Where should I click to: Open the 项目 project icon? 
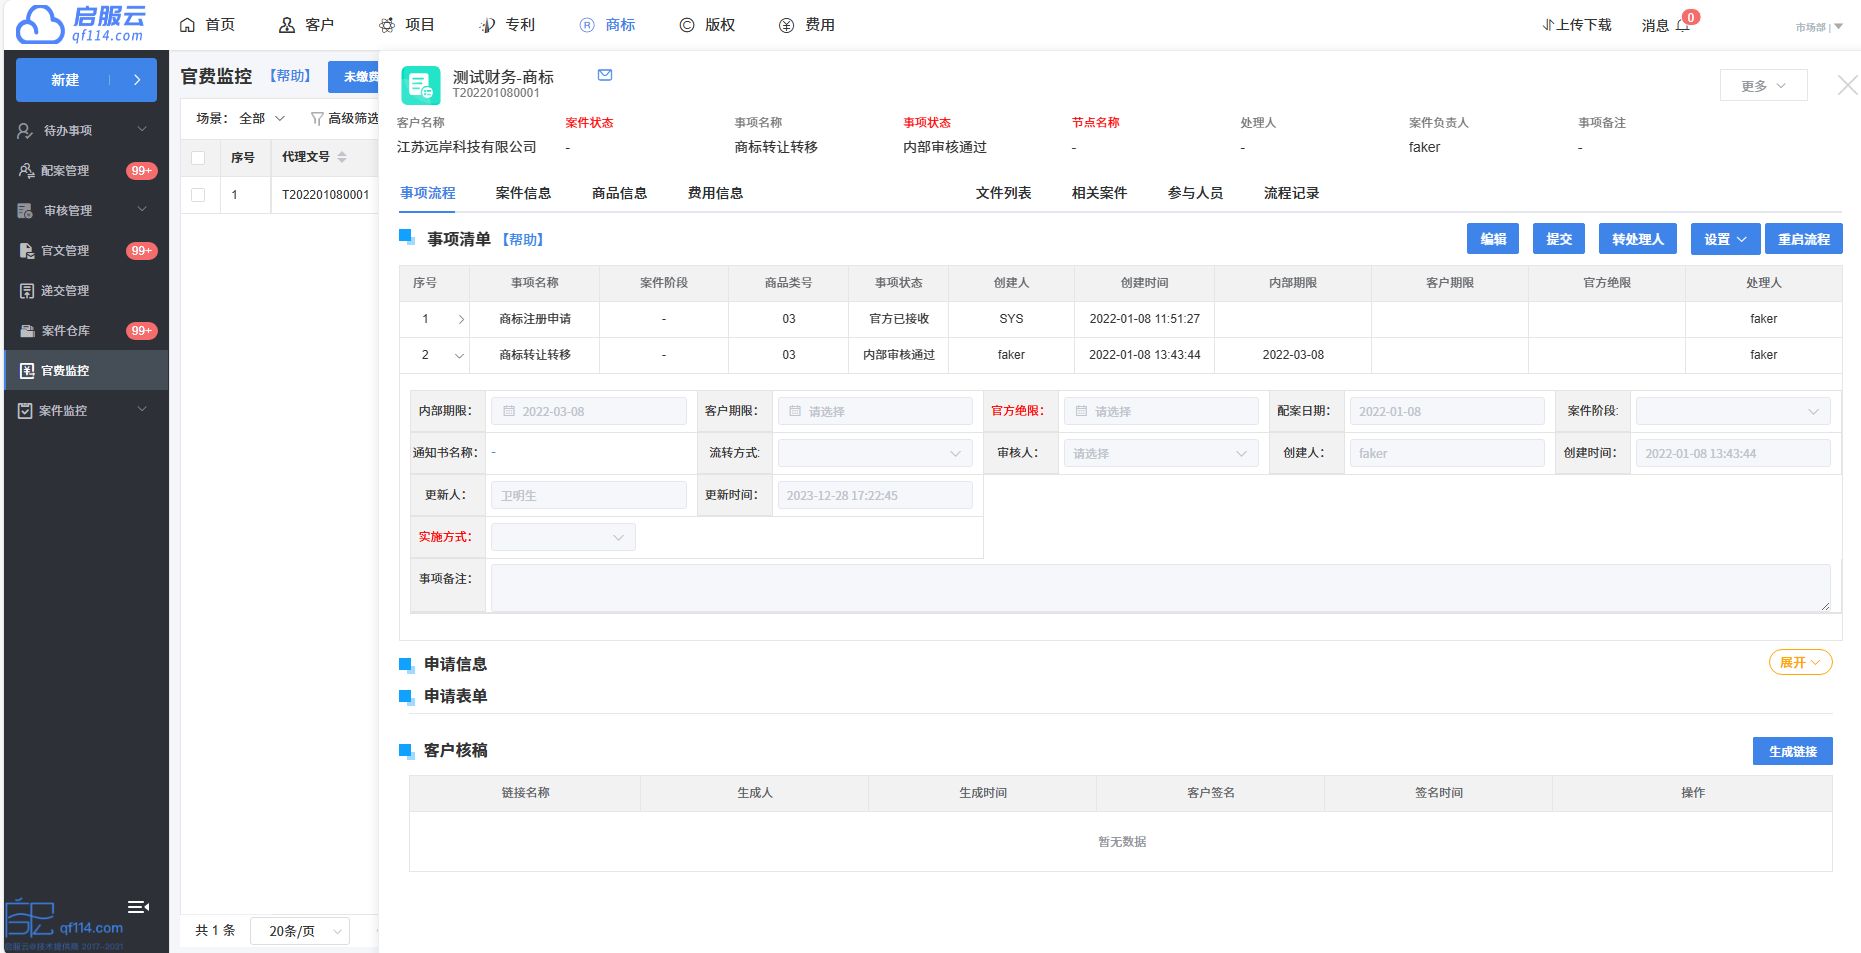(387, 25)
